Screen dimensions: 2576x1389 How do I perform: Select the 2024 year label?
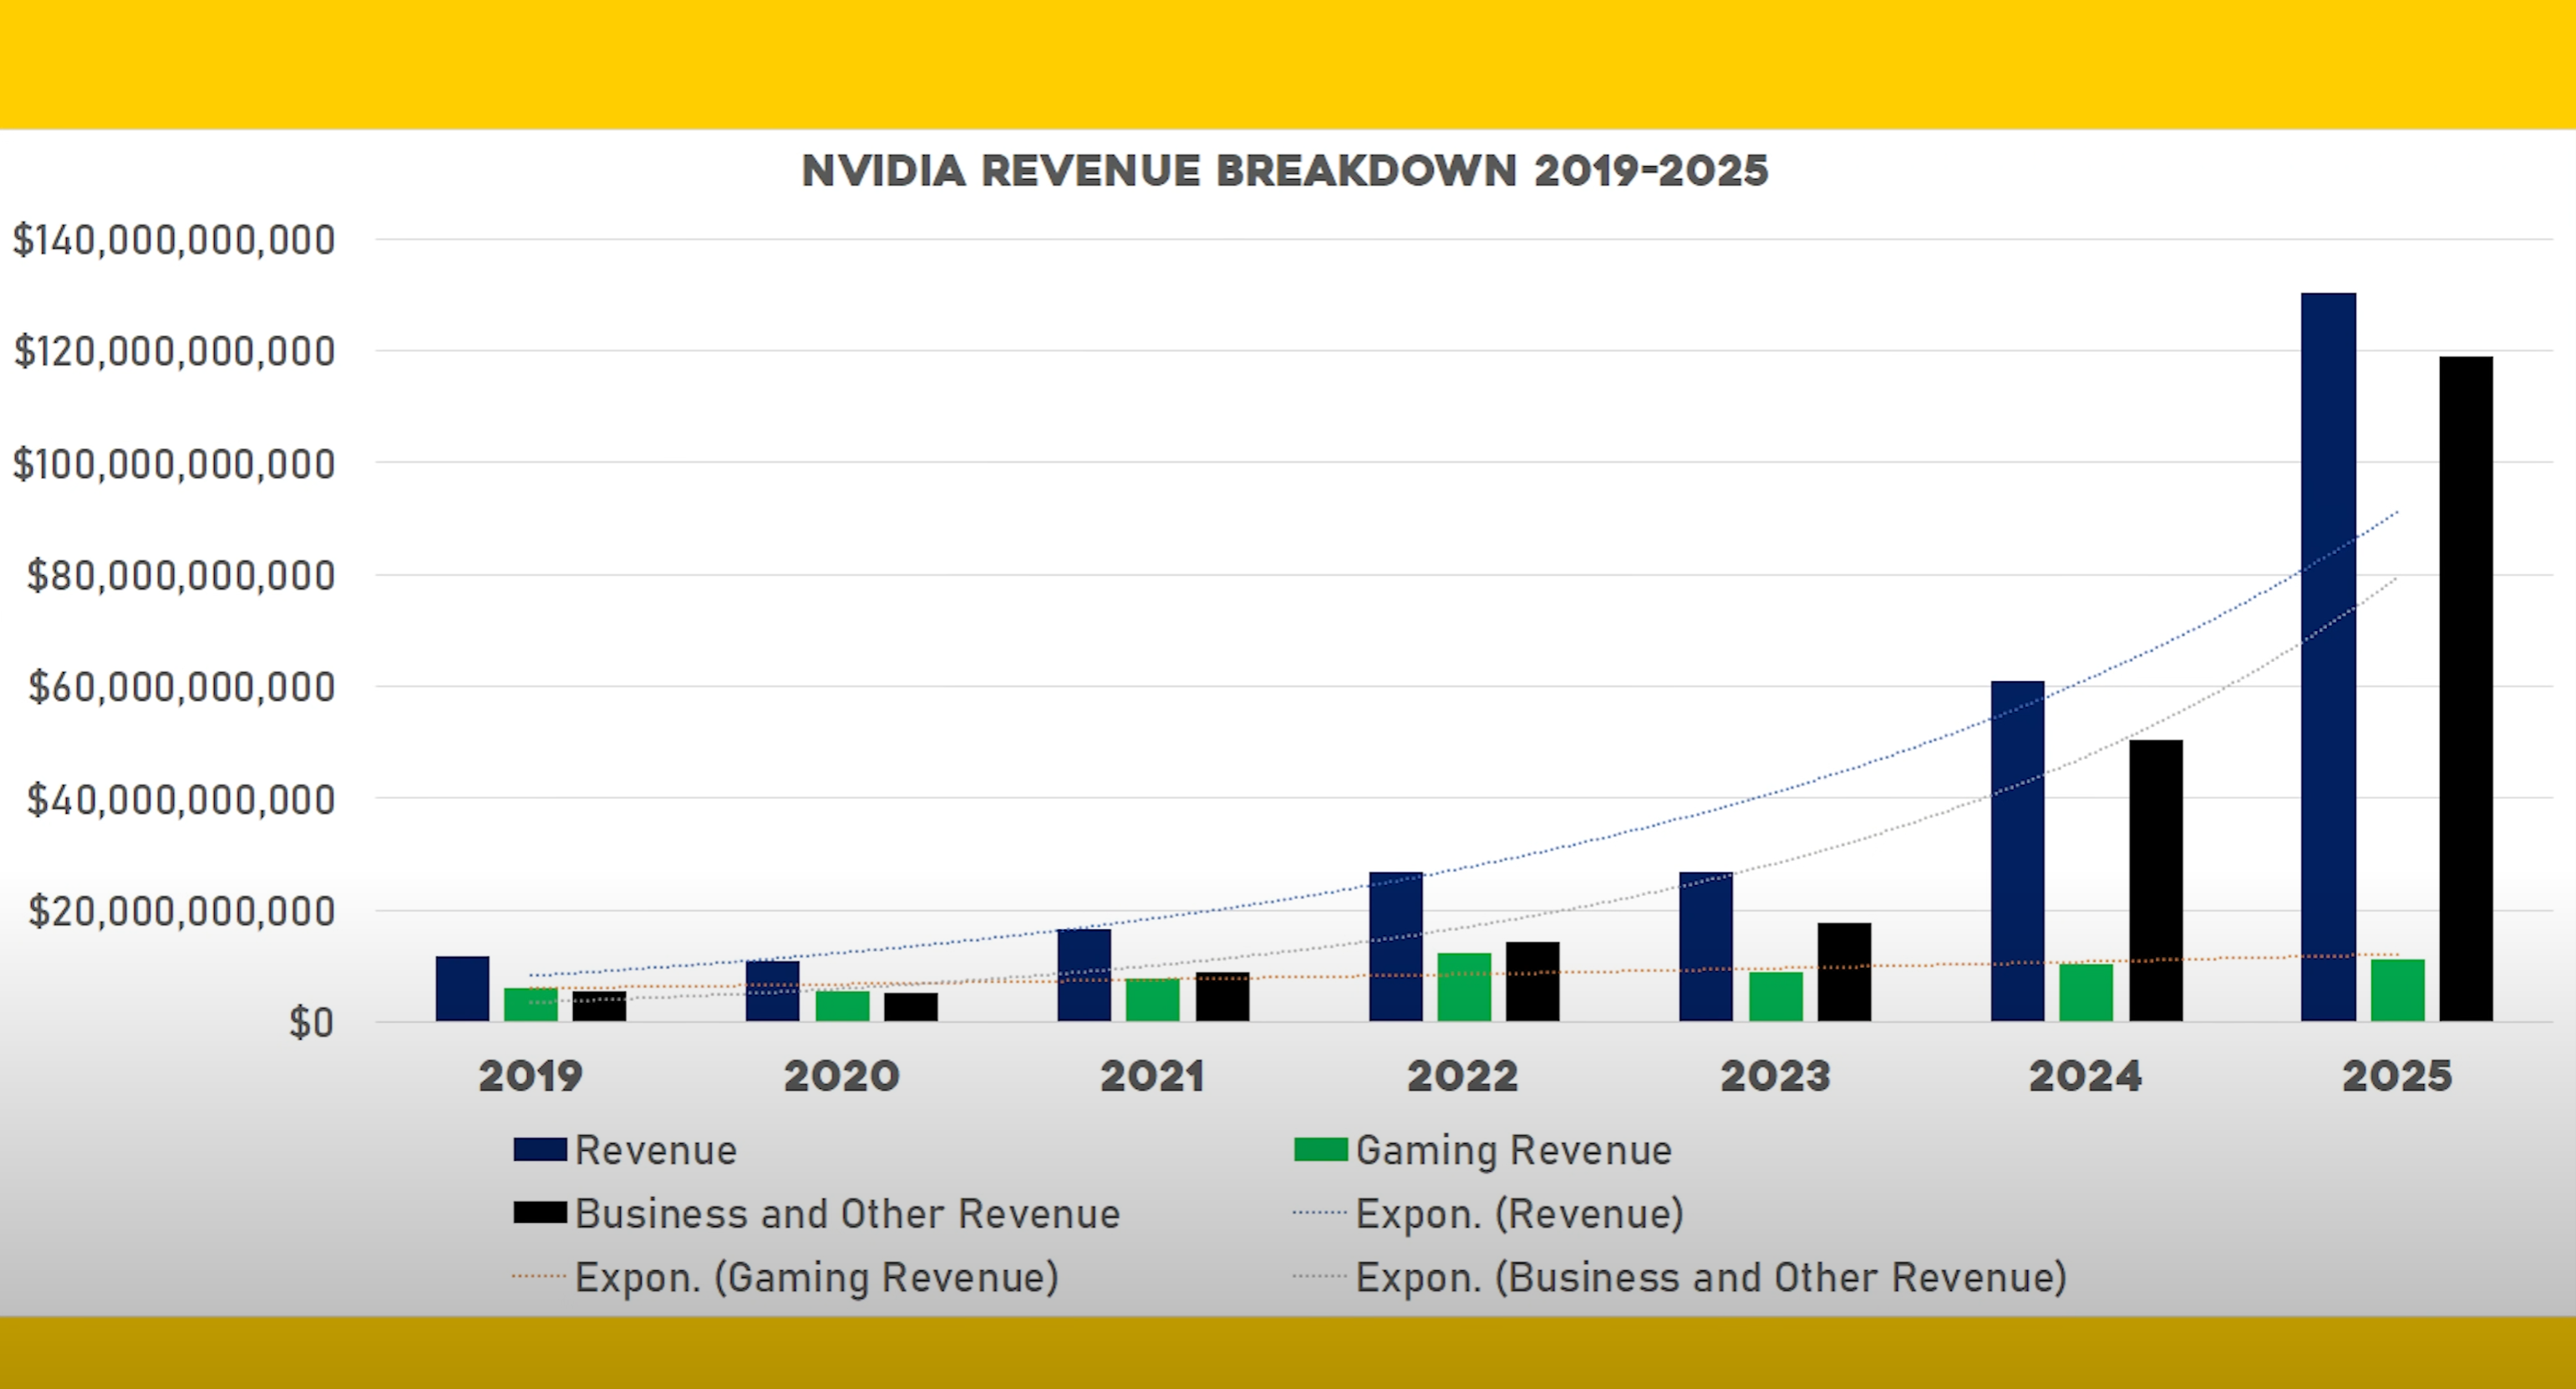tap(2085, 1076)
